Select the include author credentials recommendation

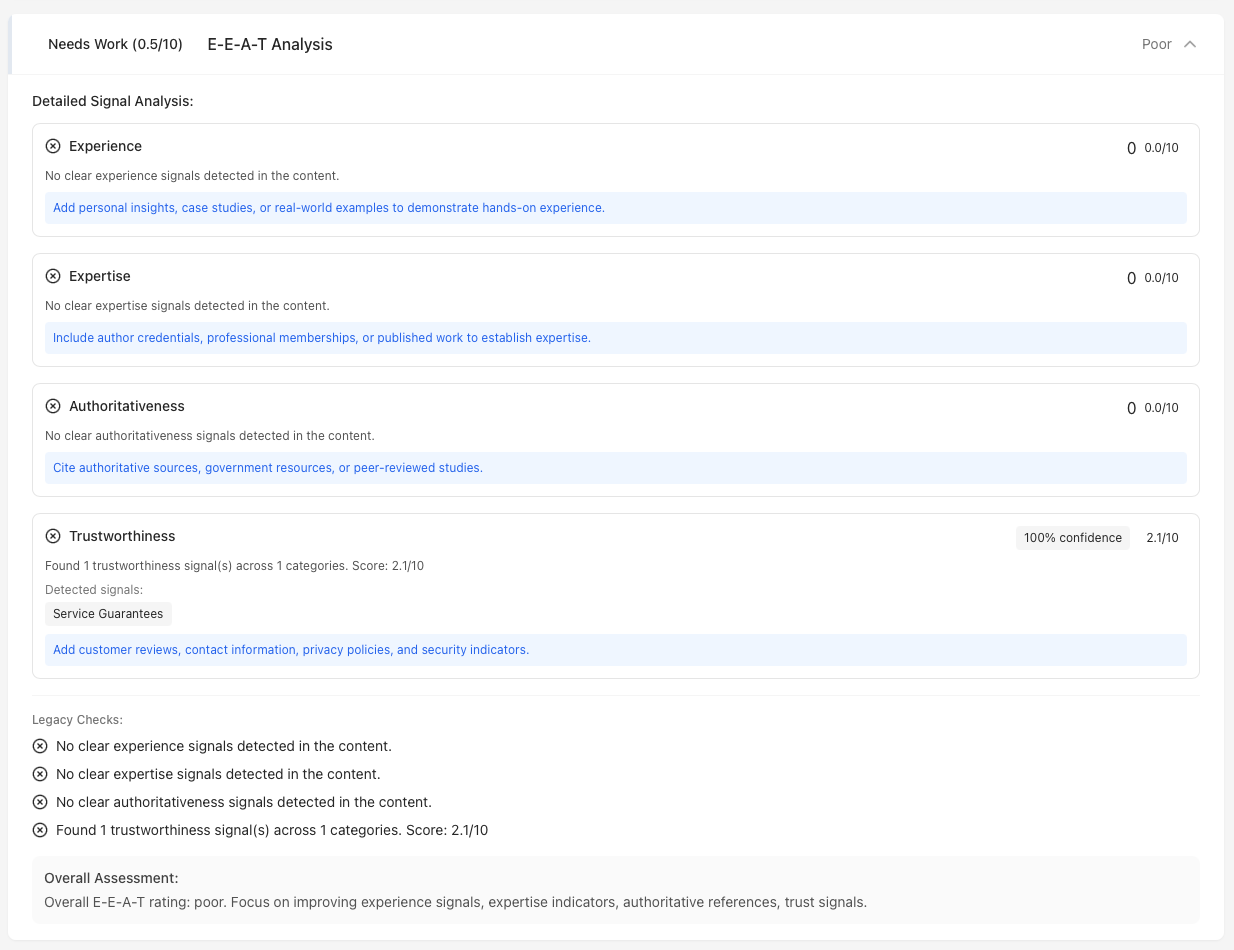(x=322, y=338)
